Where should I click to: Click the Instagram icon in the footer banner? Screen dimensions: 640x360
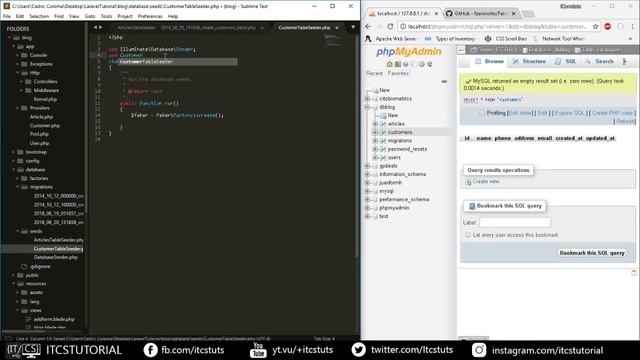479,350
